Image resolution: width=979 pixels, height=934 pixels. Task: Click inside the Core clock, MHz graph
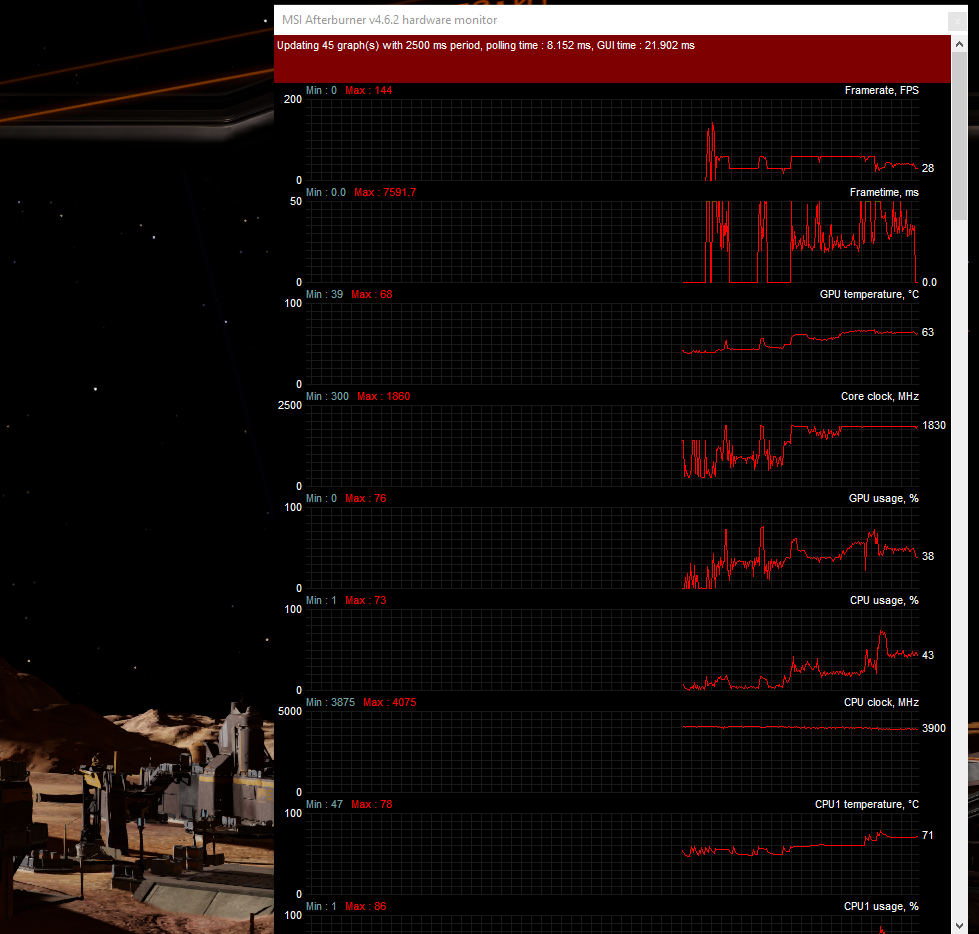coord(612,446)
